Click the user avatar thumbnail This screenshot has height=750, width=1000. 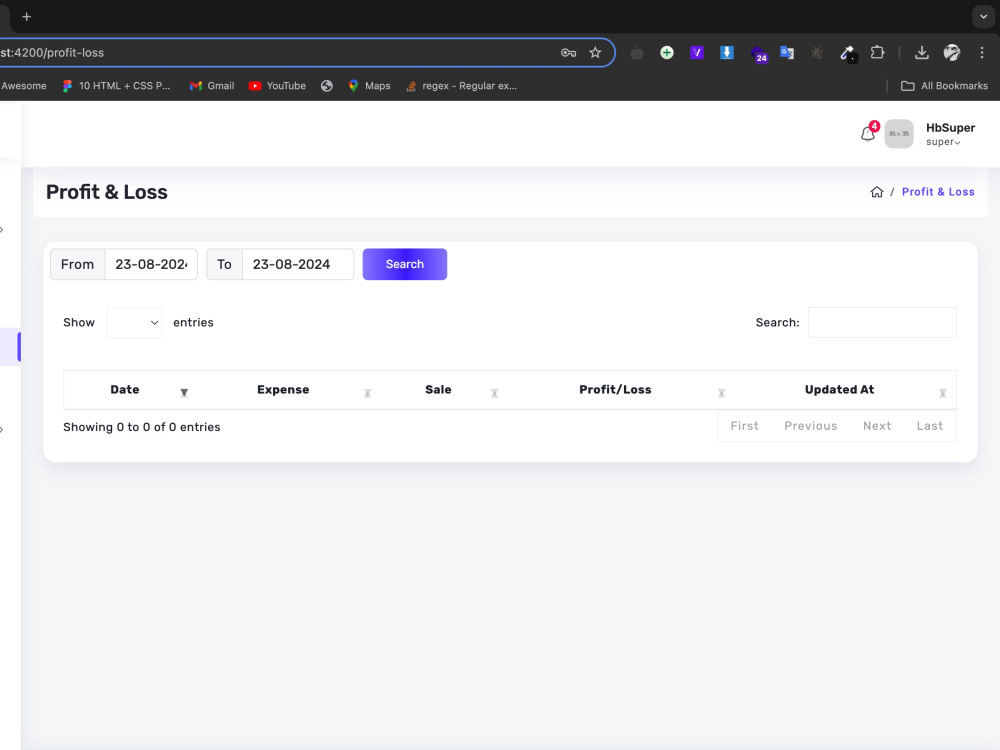(899, 133)
